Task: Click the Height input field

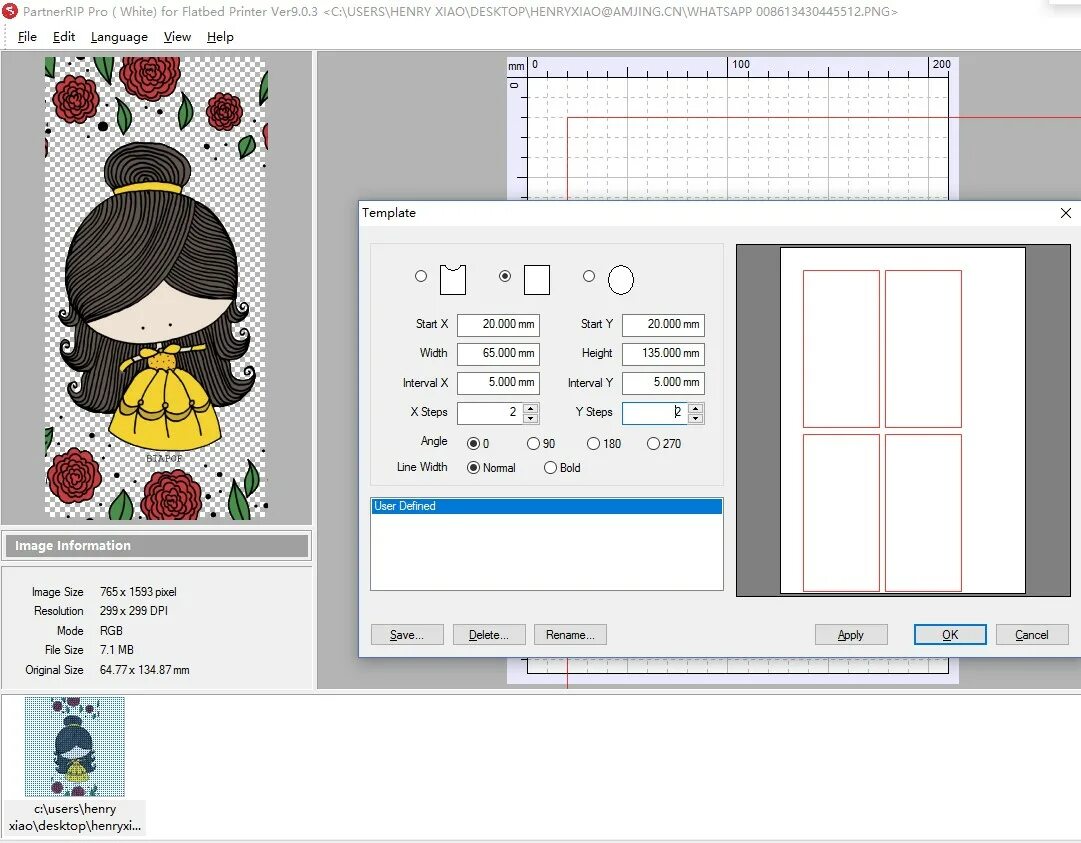Action: (663, 354)
